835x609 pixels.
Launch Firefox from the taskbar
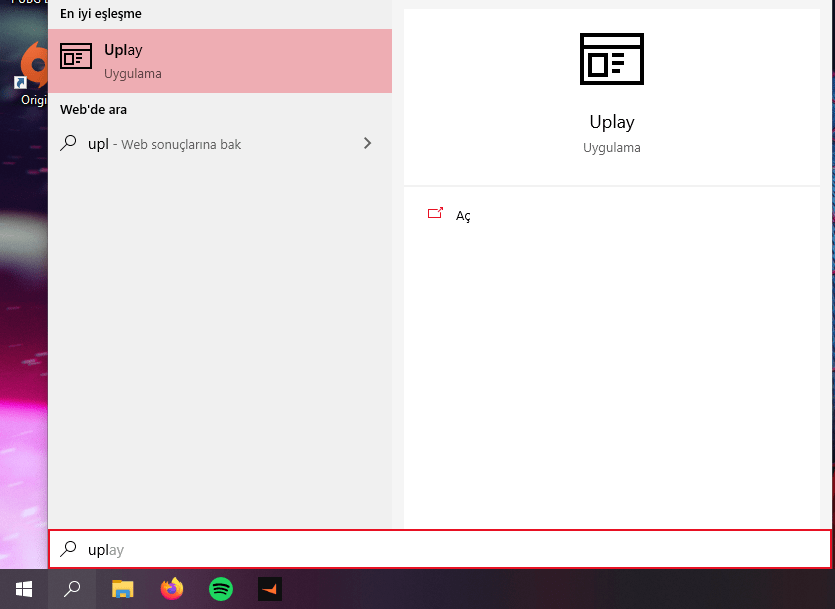point(171,589)
